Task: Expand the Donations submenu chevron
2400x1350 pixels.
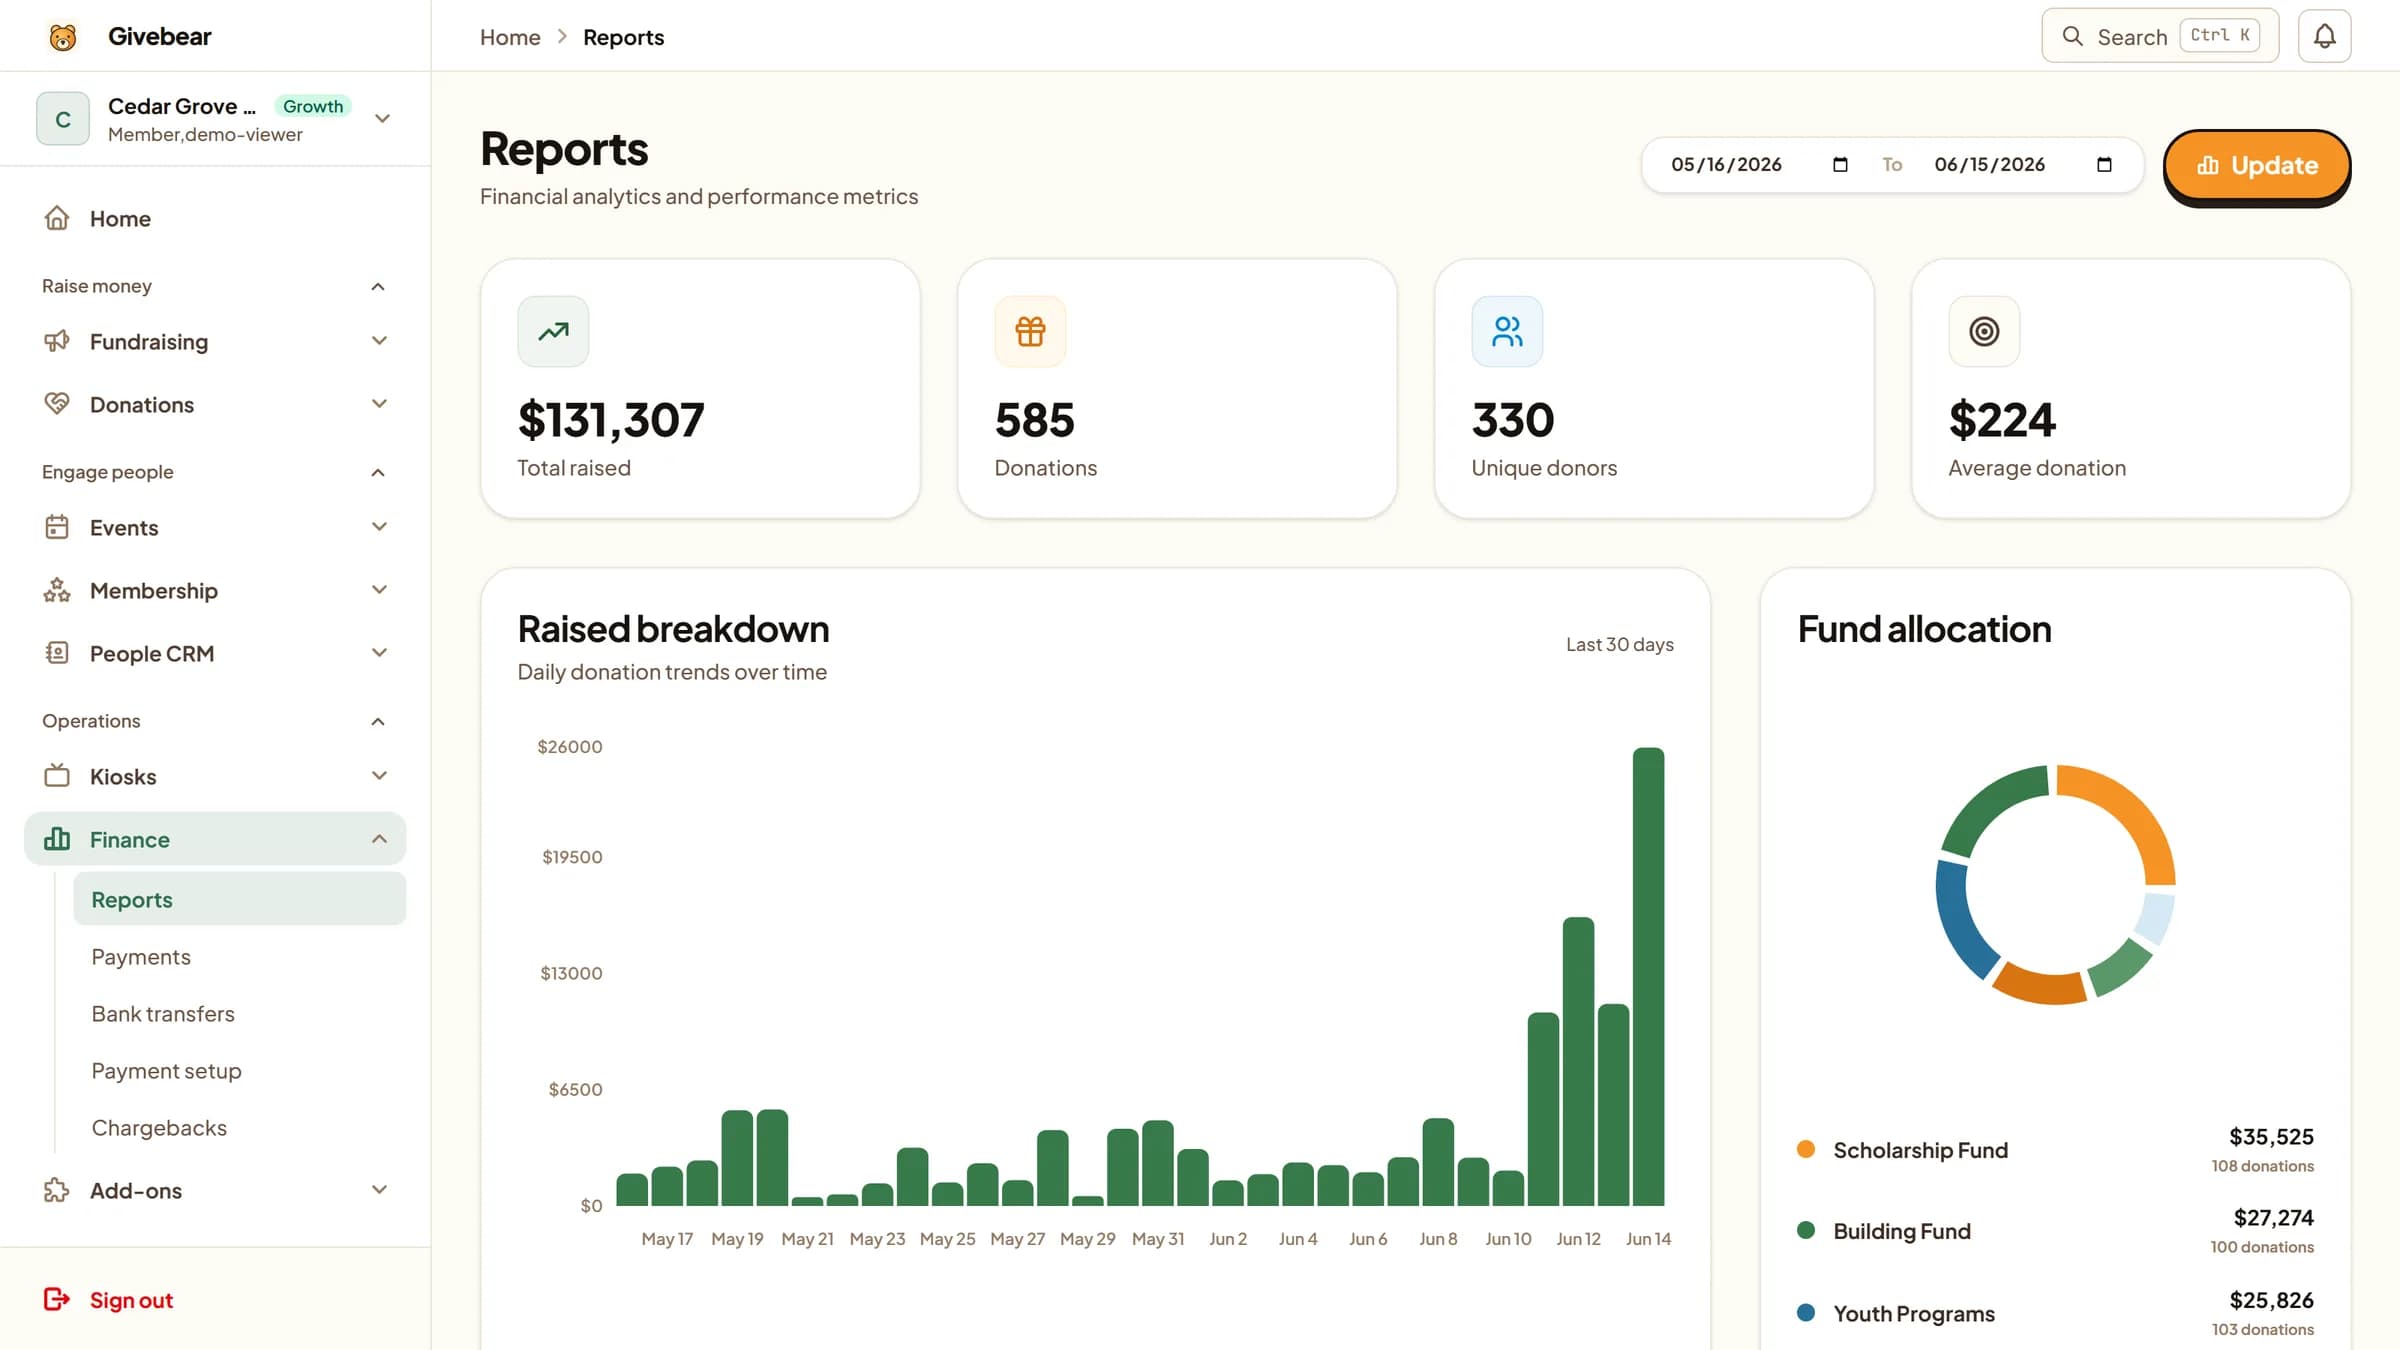Action: (379, 404)
